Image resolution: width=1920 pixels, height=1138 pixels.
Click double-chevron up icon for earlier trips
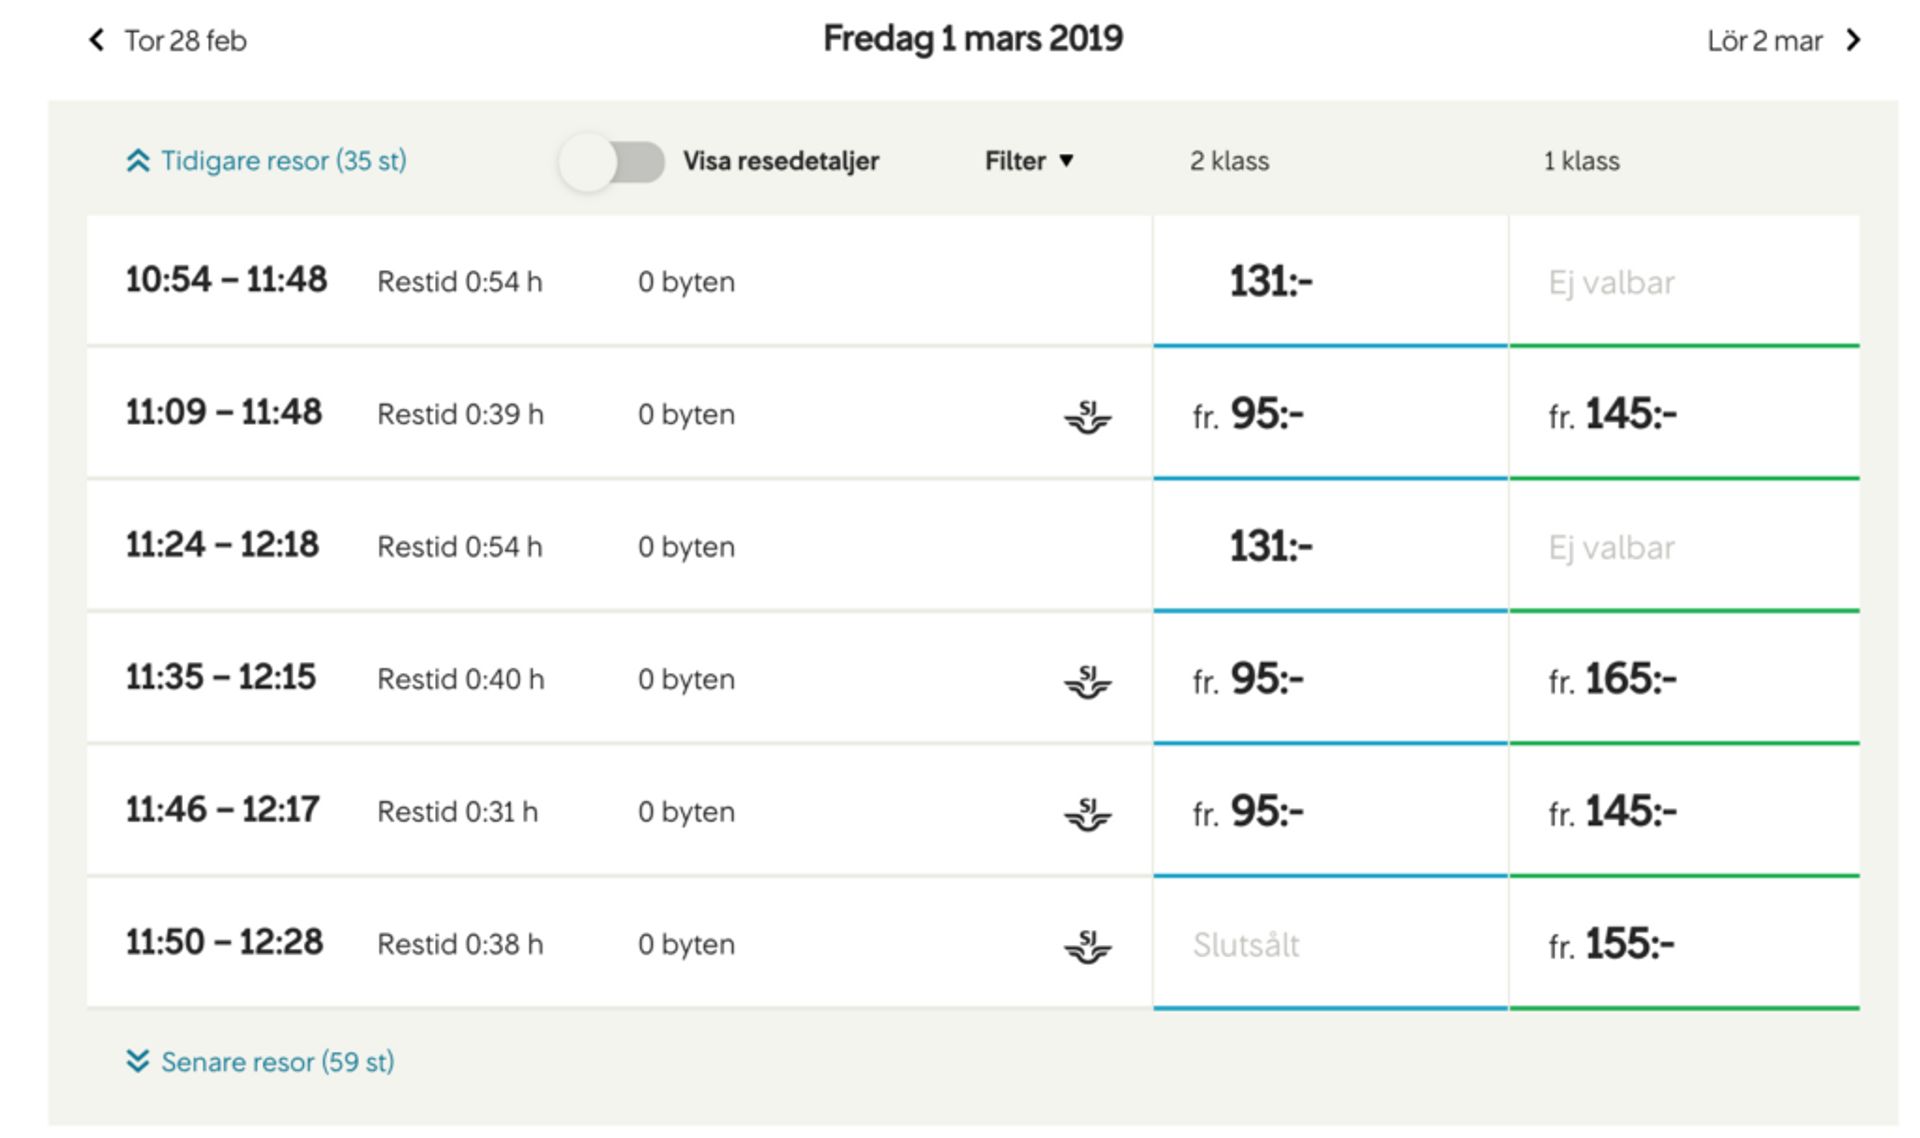(x=138, y=161)
